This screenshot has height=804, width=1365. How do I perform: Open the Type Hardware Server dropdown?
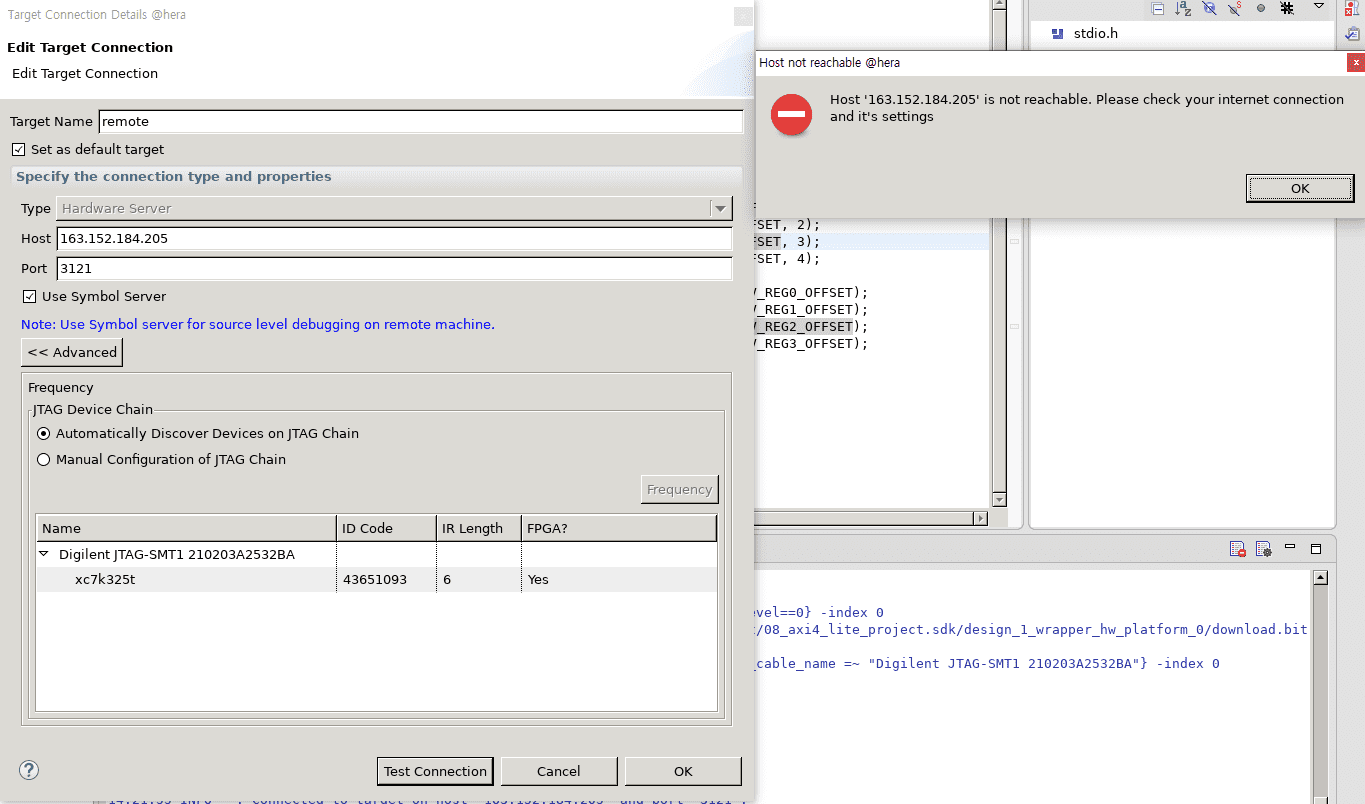720,208
